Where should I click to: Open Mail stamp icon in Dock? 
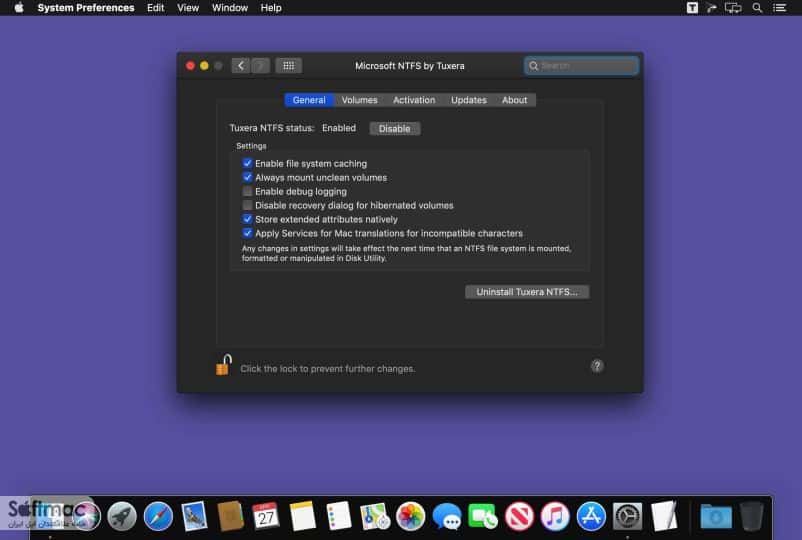[x=194, y=516]
